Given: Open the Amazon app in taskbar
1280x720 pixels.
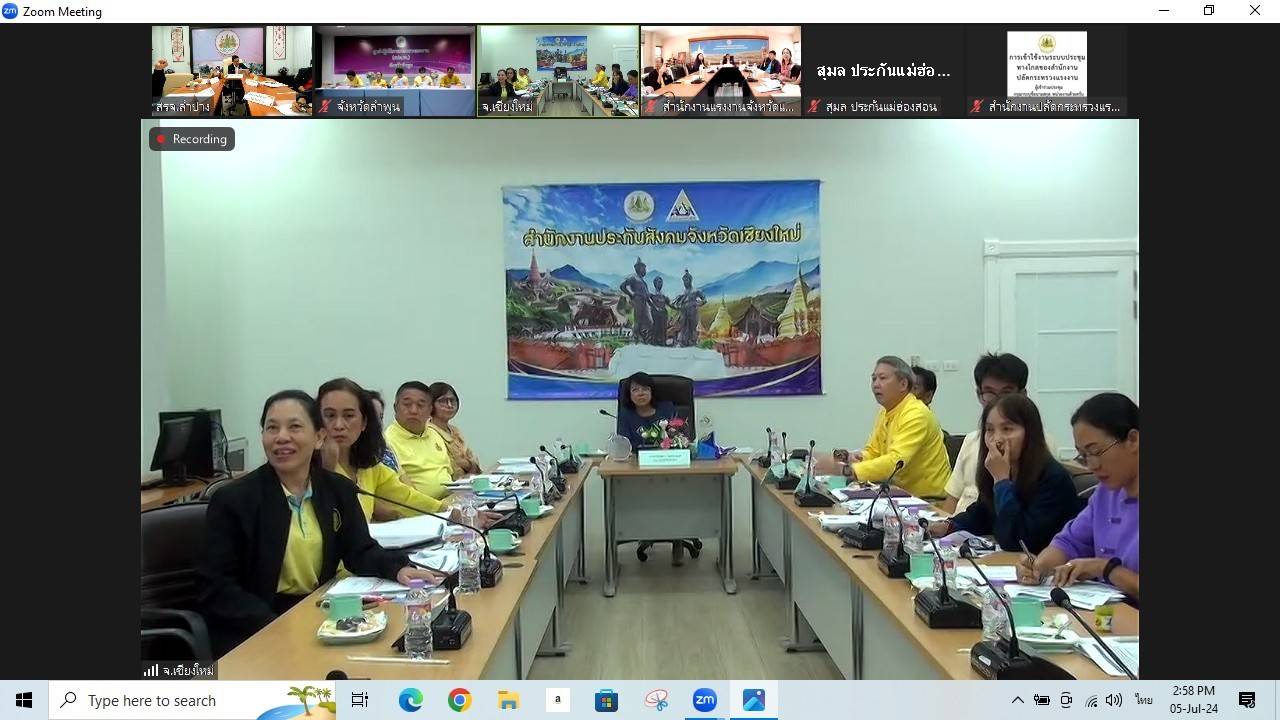Looking at the screenshot, I should click(558, 700).
